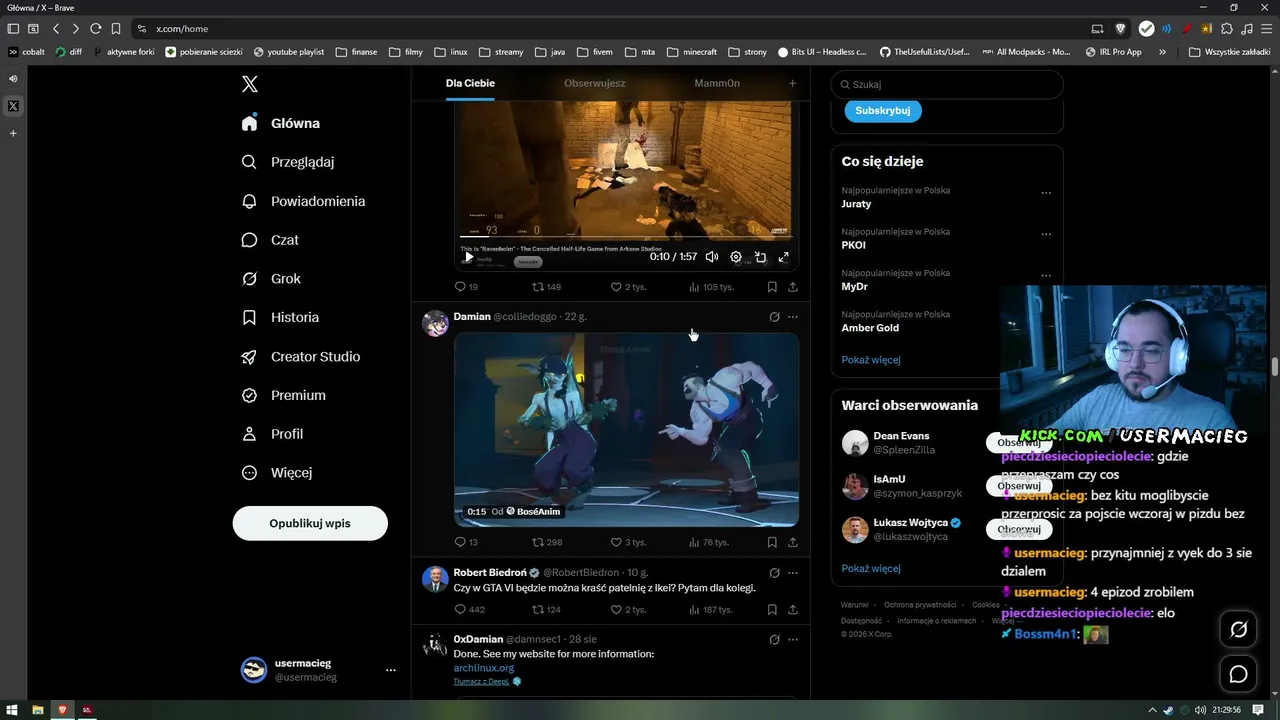1280x720 pixels.
Task: Open options for the PKOl trend
Action: (1046, 234)
